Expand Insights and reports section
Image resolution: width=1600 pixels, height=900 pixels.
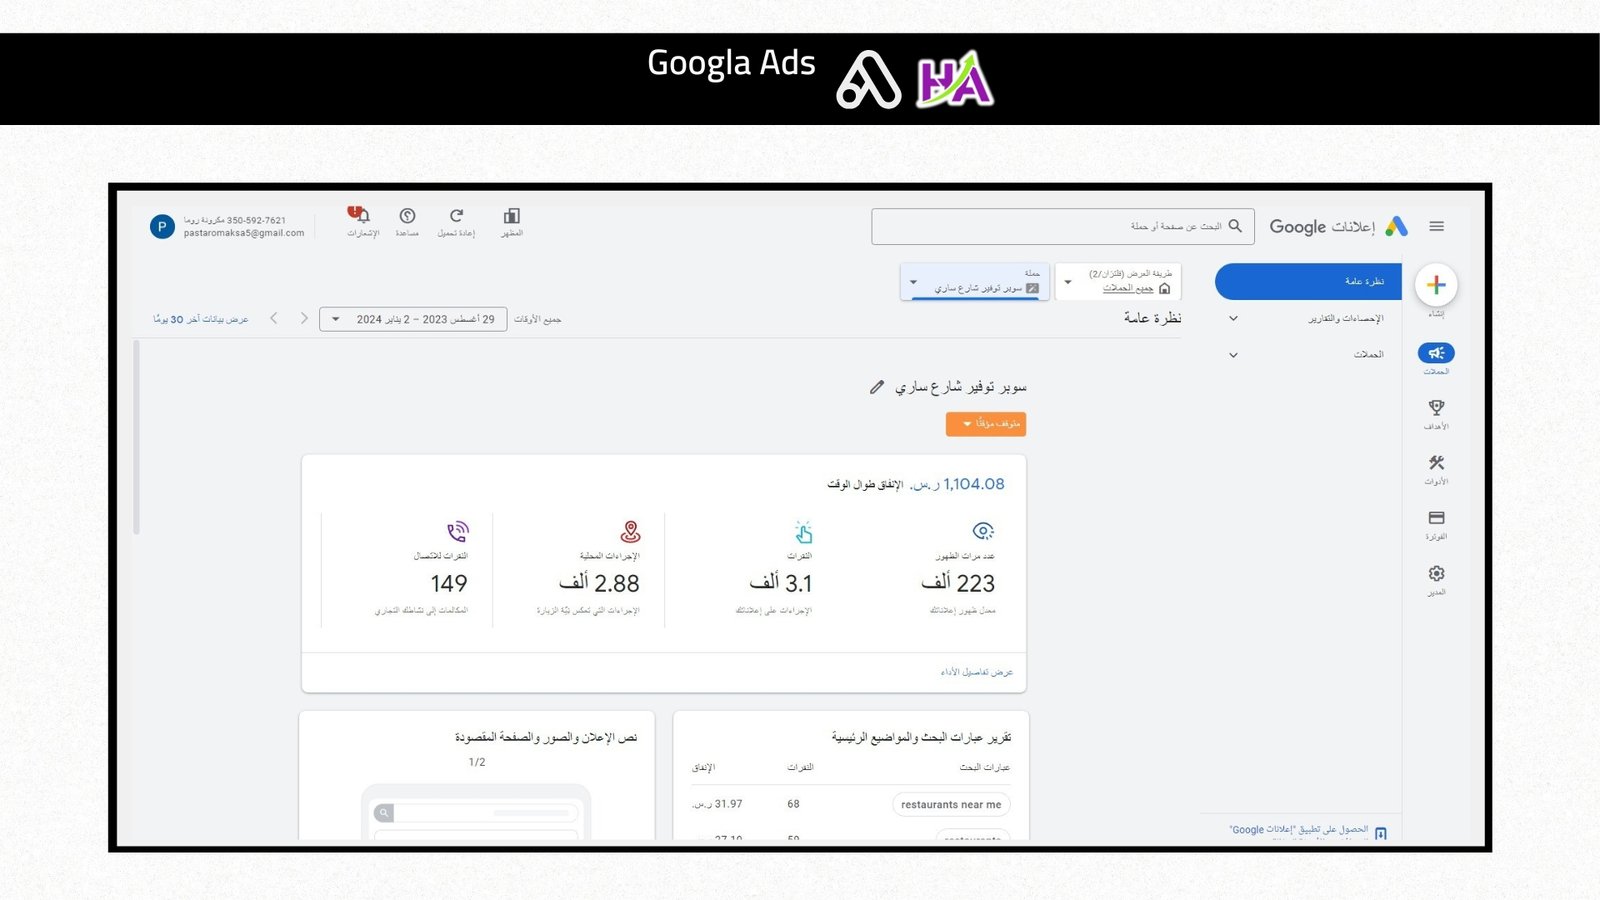coord(1308,318)
